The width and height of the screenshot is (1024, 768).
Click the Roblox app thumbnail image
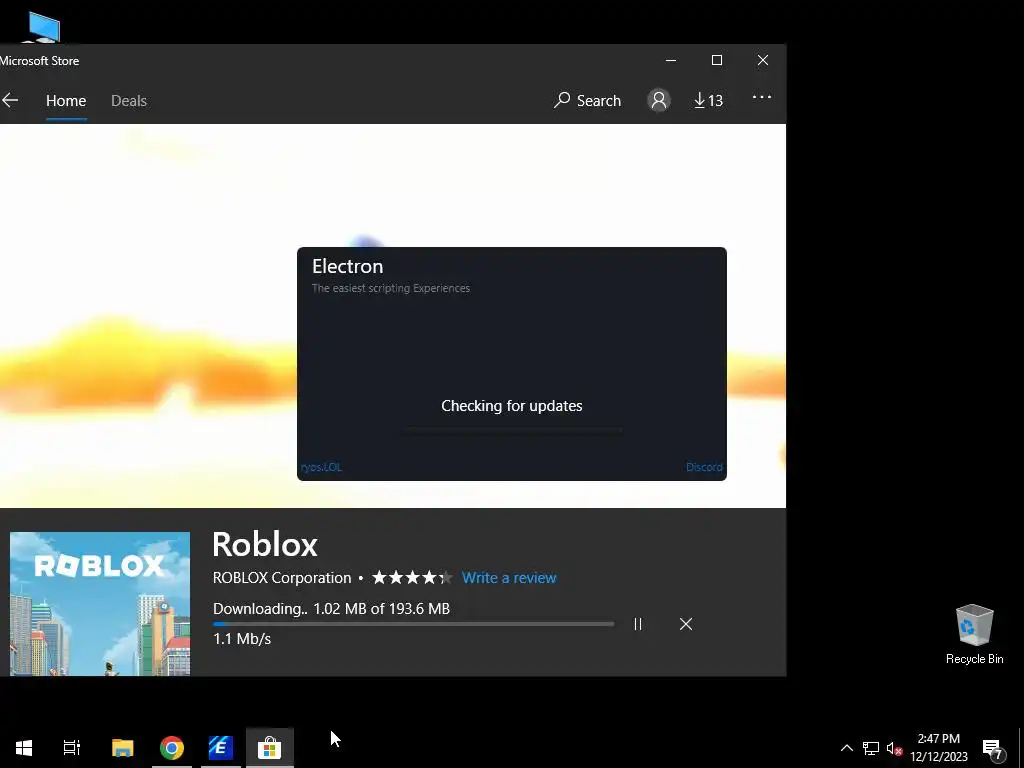coord(100,603)
